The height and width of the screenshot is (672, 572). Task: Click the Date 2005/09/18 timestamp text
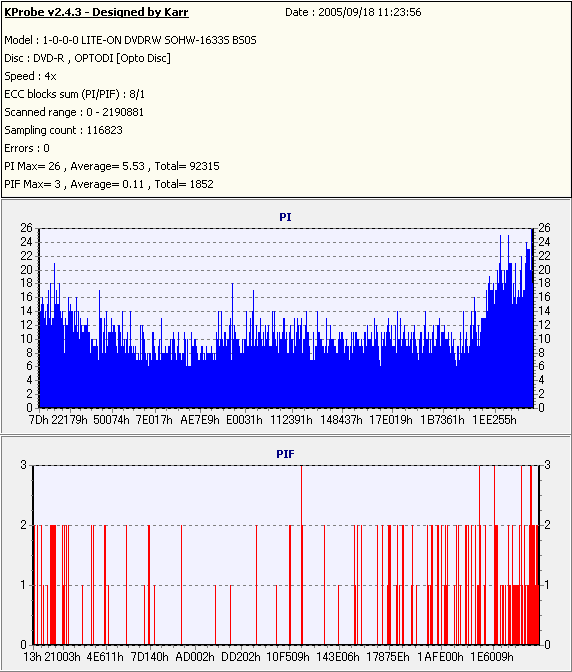pyautogui.click(x=353, y=12)
